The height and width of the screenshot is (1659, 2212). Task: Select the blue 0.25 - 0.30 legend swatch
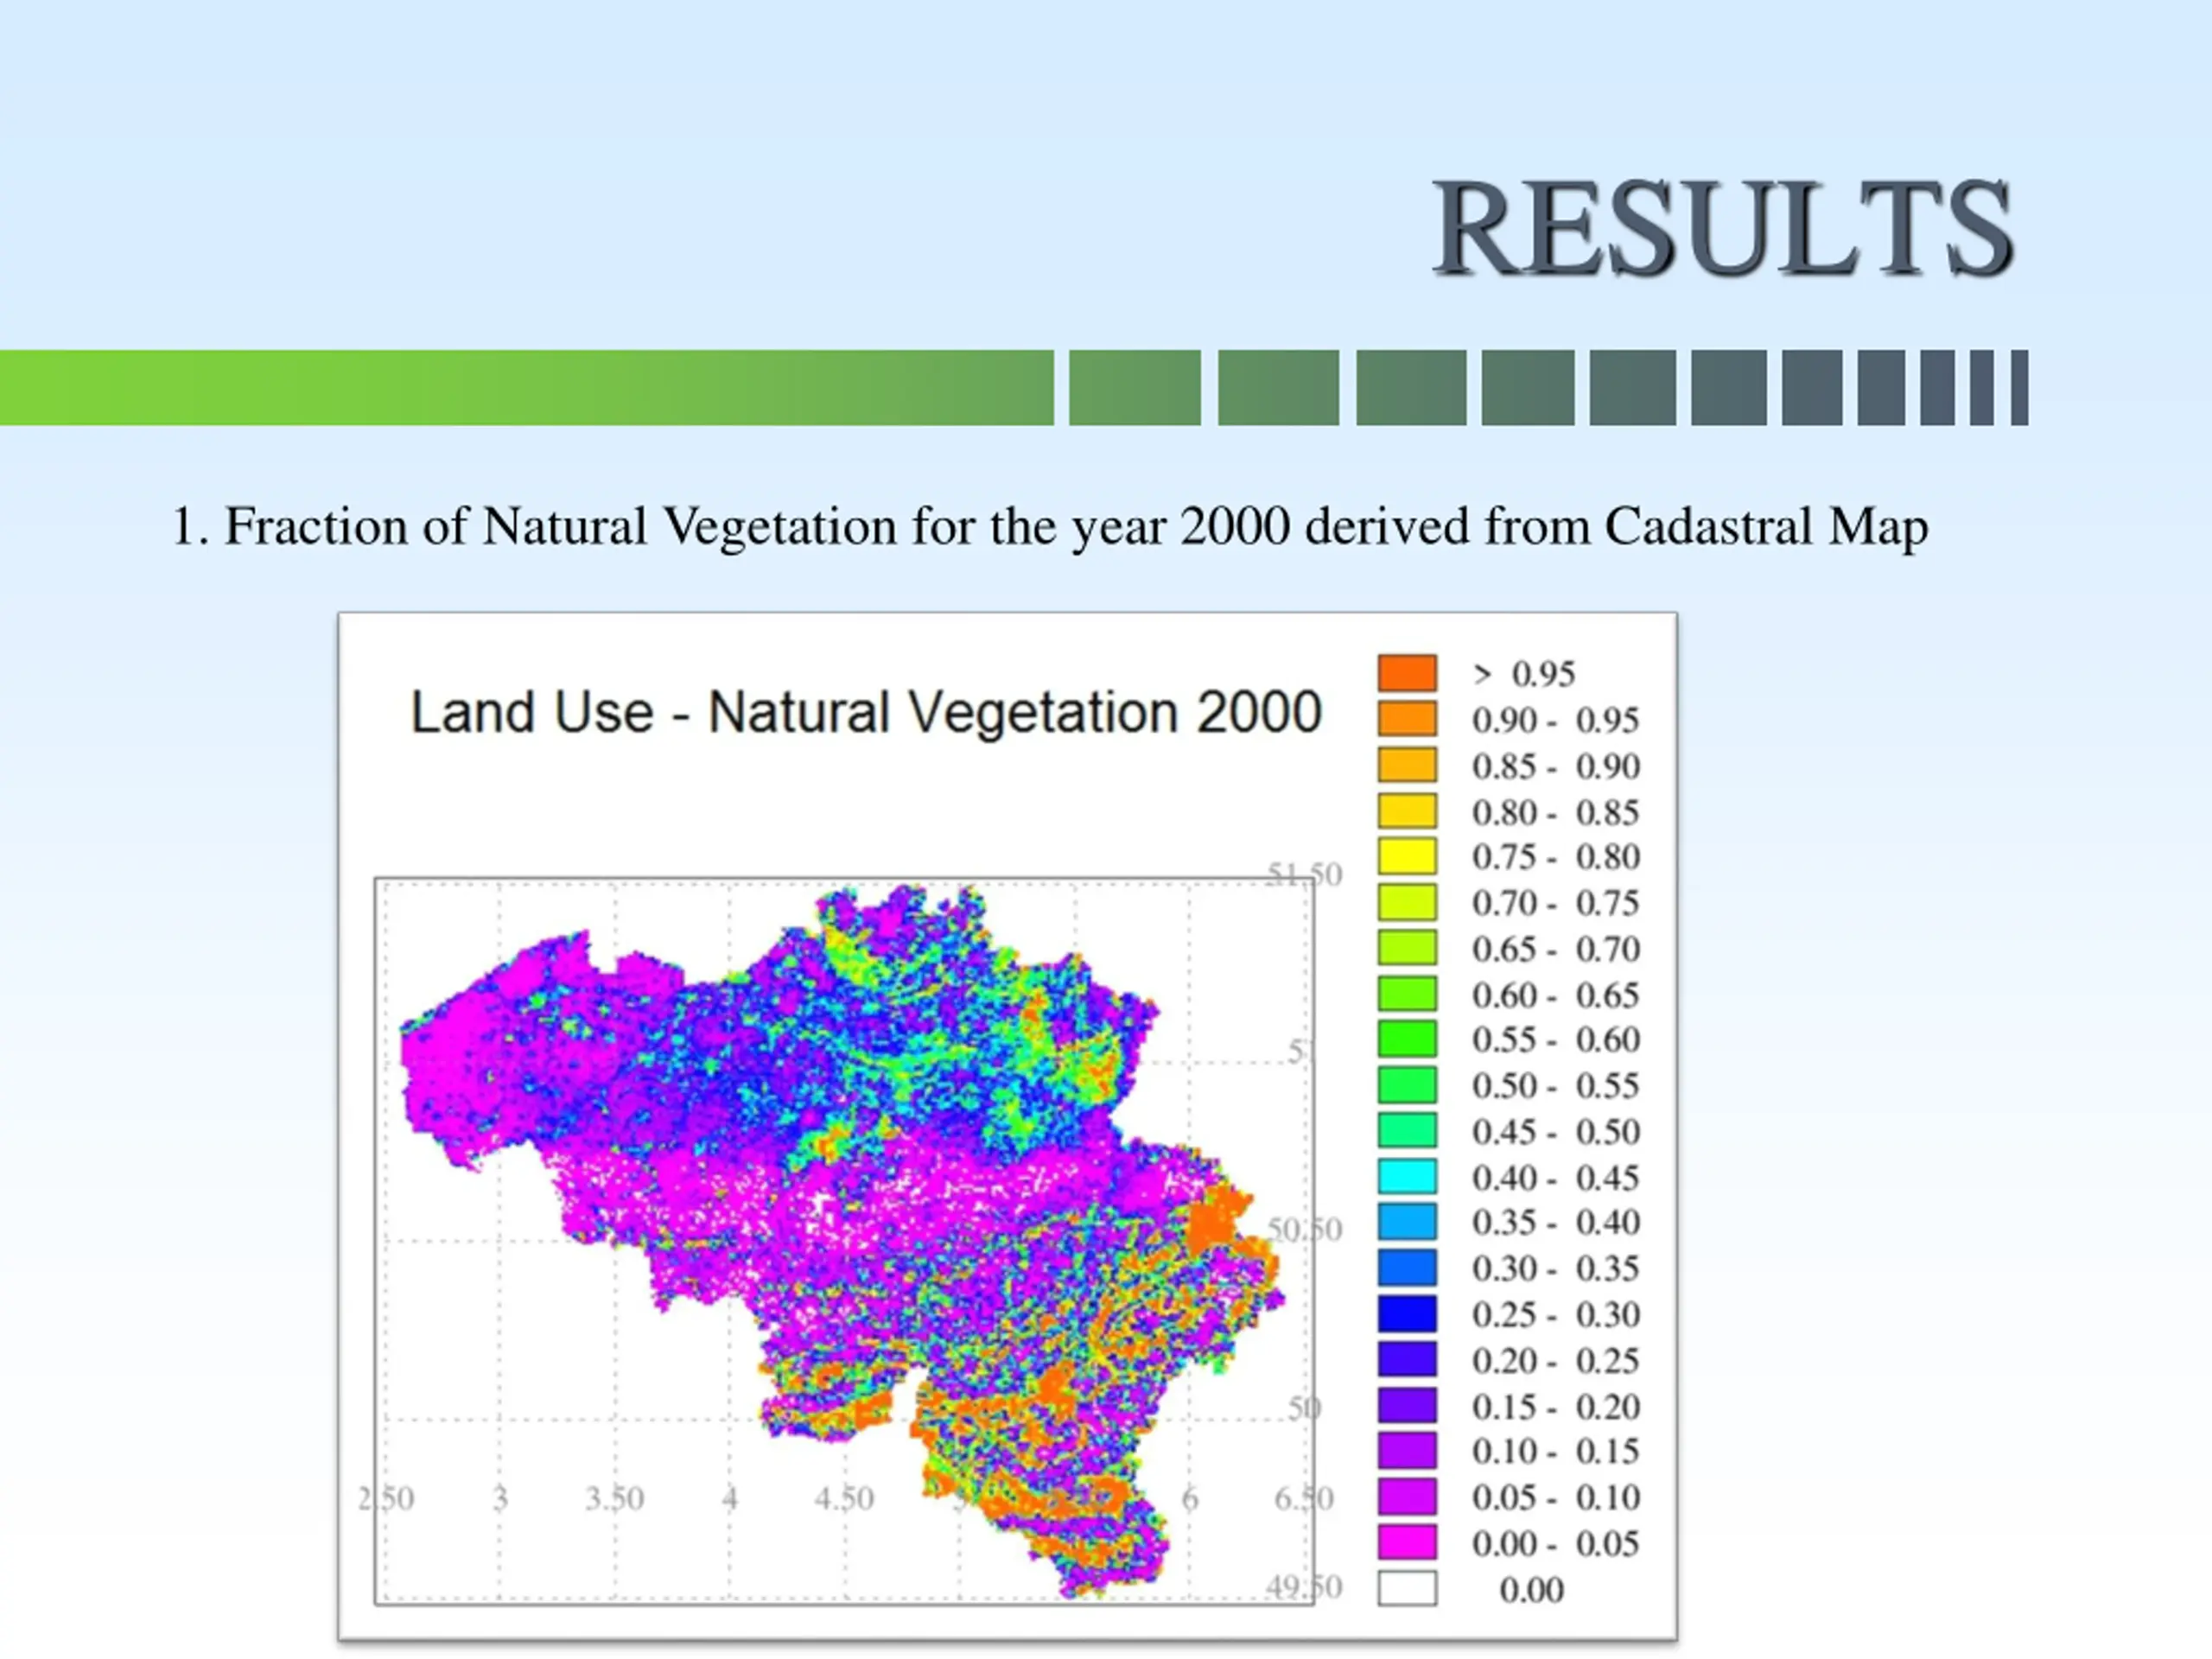[x=1407, y=1313]
